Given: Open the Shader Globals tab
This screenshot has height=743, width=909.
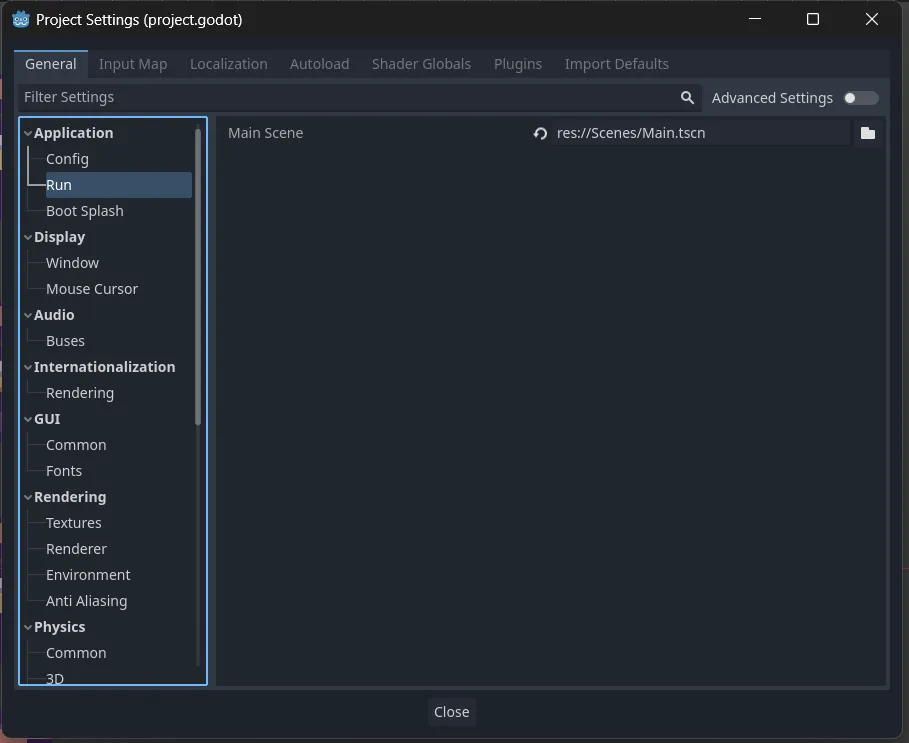Looking at the screenshot, I should [x=421, y=64].
